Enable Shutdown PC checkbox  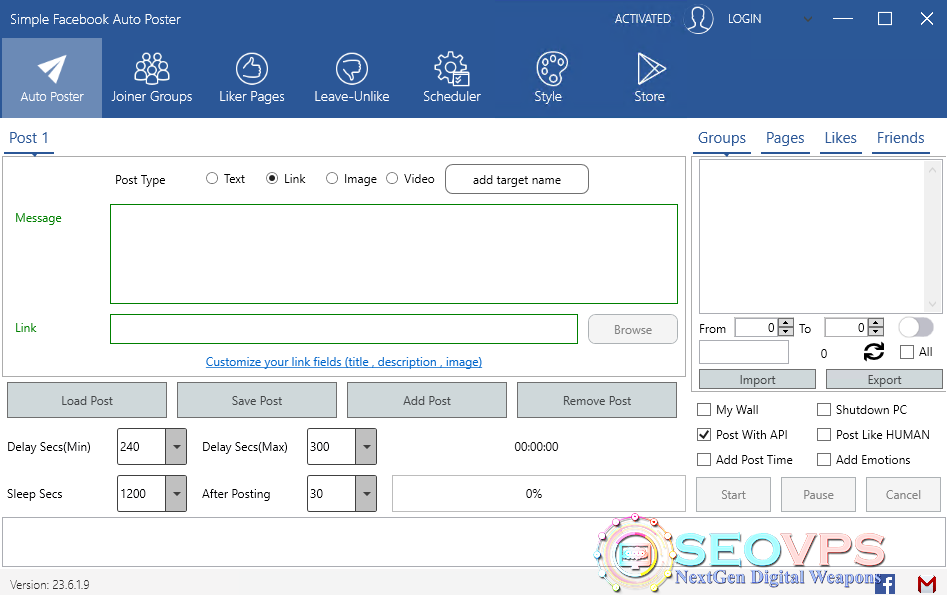pyautogui.click(x=824, y=410)
